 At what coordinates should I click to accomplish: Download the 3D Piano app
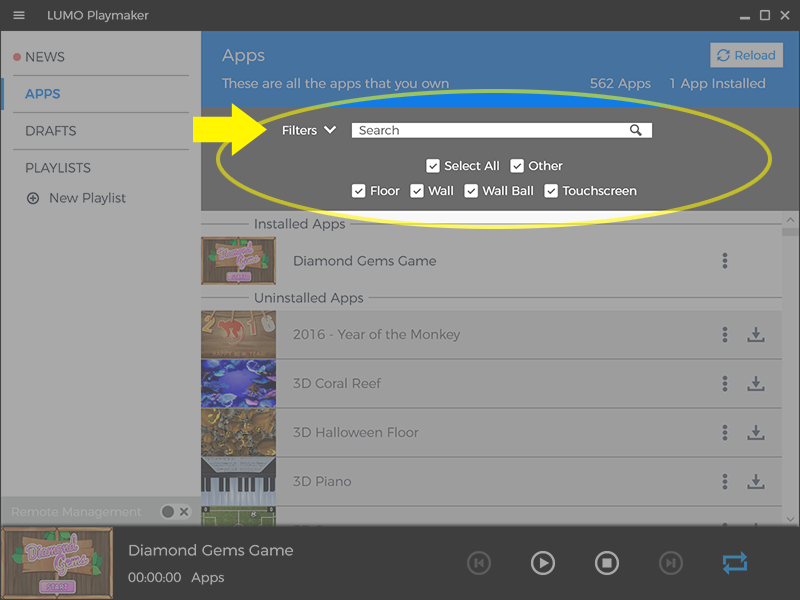[756, 482]
